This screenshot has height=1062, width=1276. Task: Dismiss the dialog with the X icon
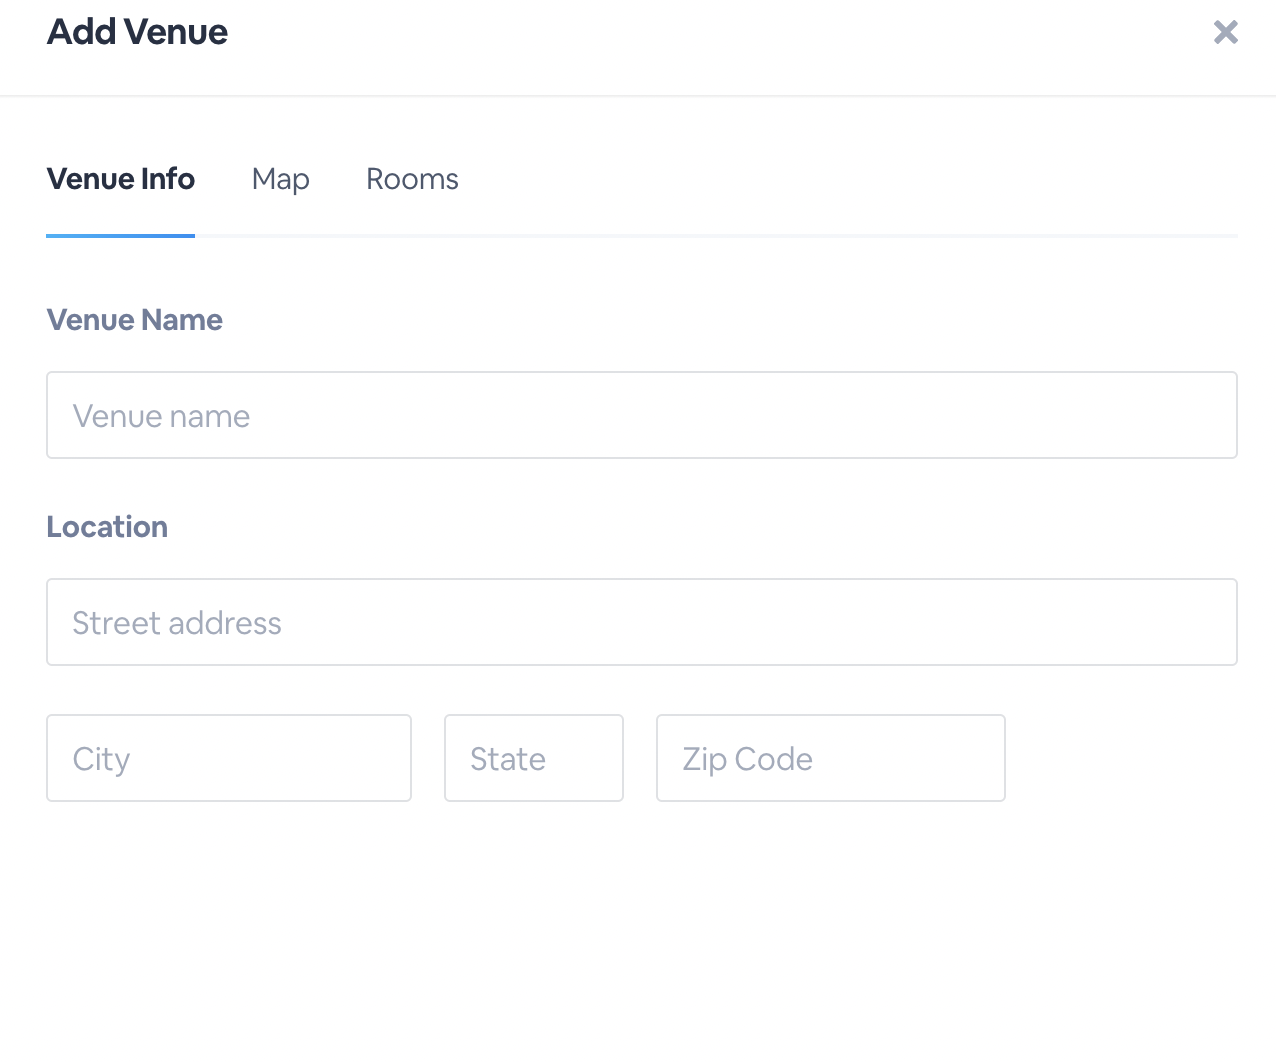(x=1226, y=32)
